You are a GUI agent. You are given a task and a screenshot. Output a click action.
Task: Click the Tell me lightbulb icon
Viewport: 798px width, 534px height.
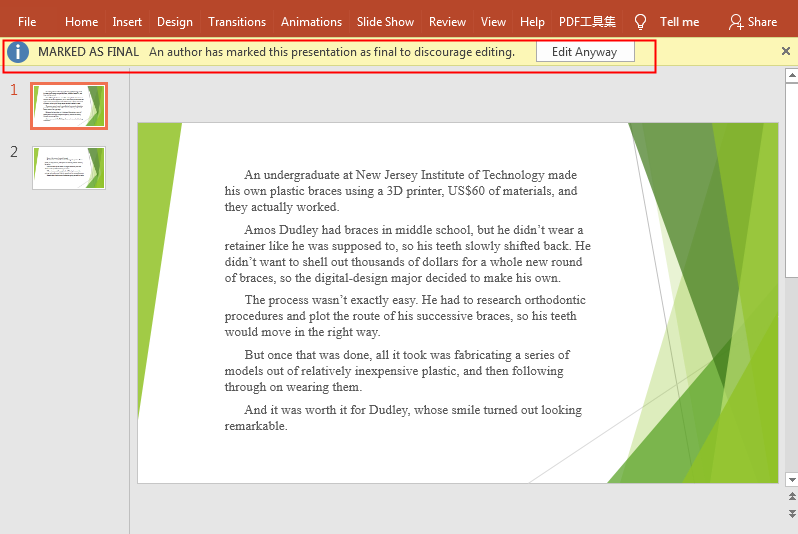640,22
